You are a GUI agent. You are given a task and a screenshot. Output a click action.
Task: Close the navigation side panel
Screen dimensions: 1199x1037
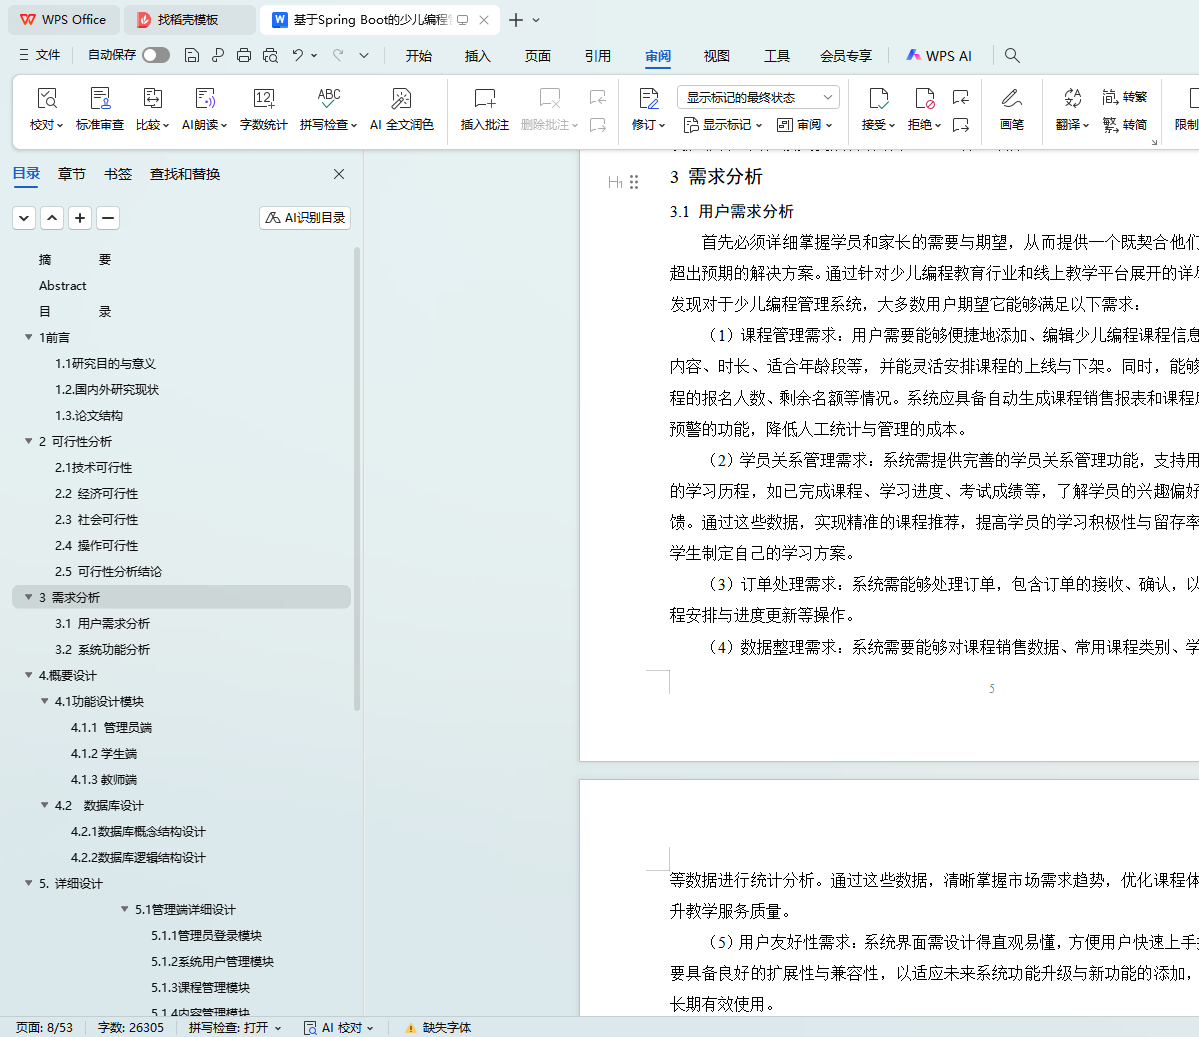(x=339, y=174)
